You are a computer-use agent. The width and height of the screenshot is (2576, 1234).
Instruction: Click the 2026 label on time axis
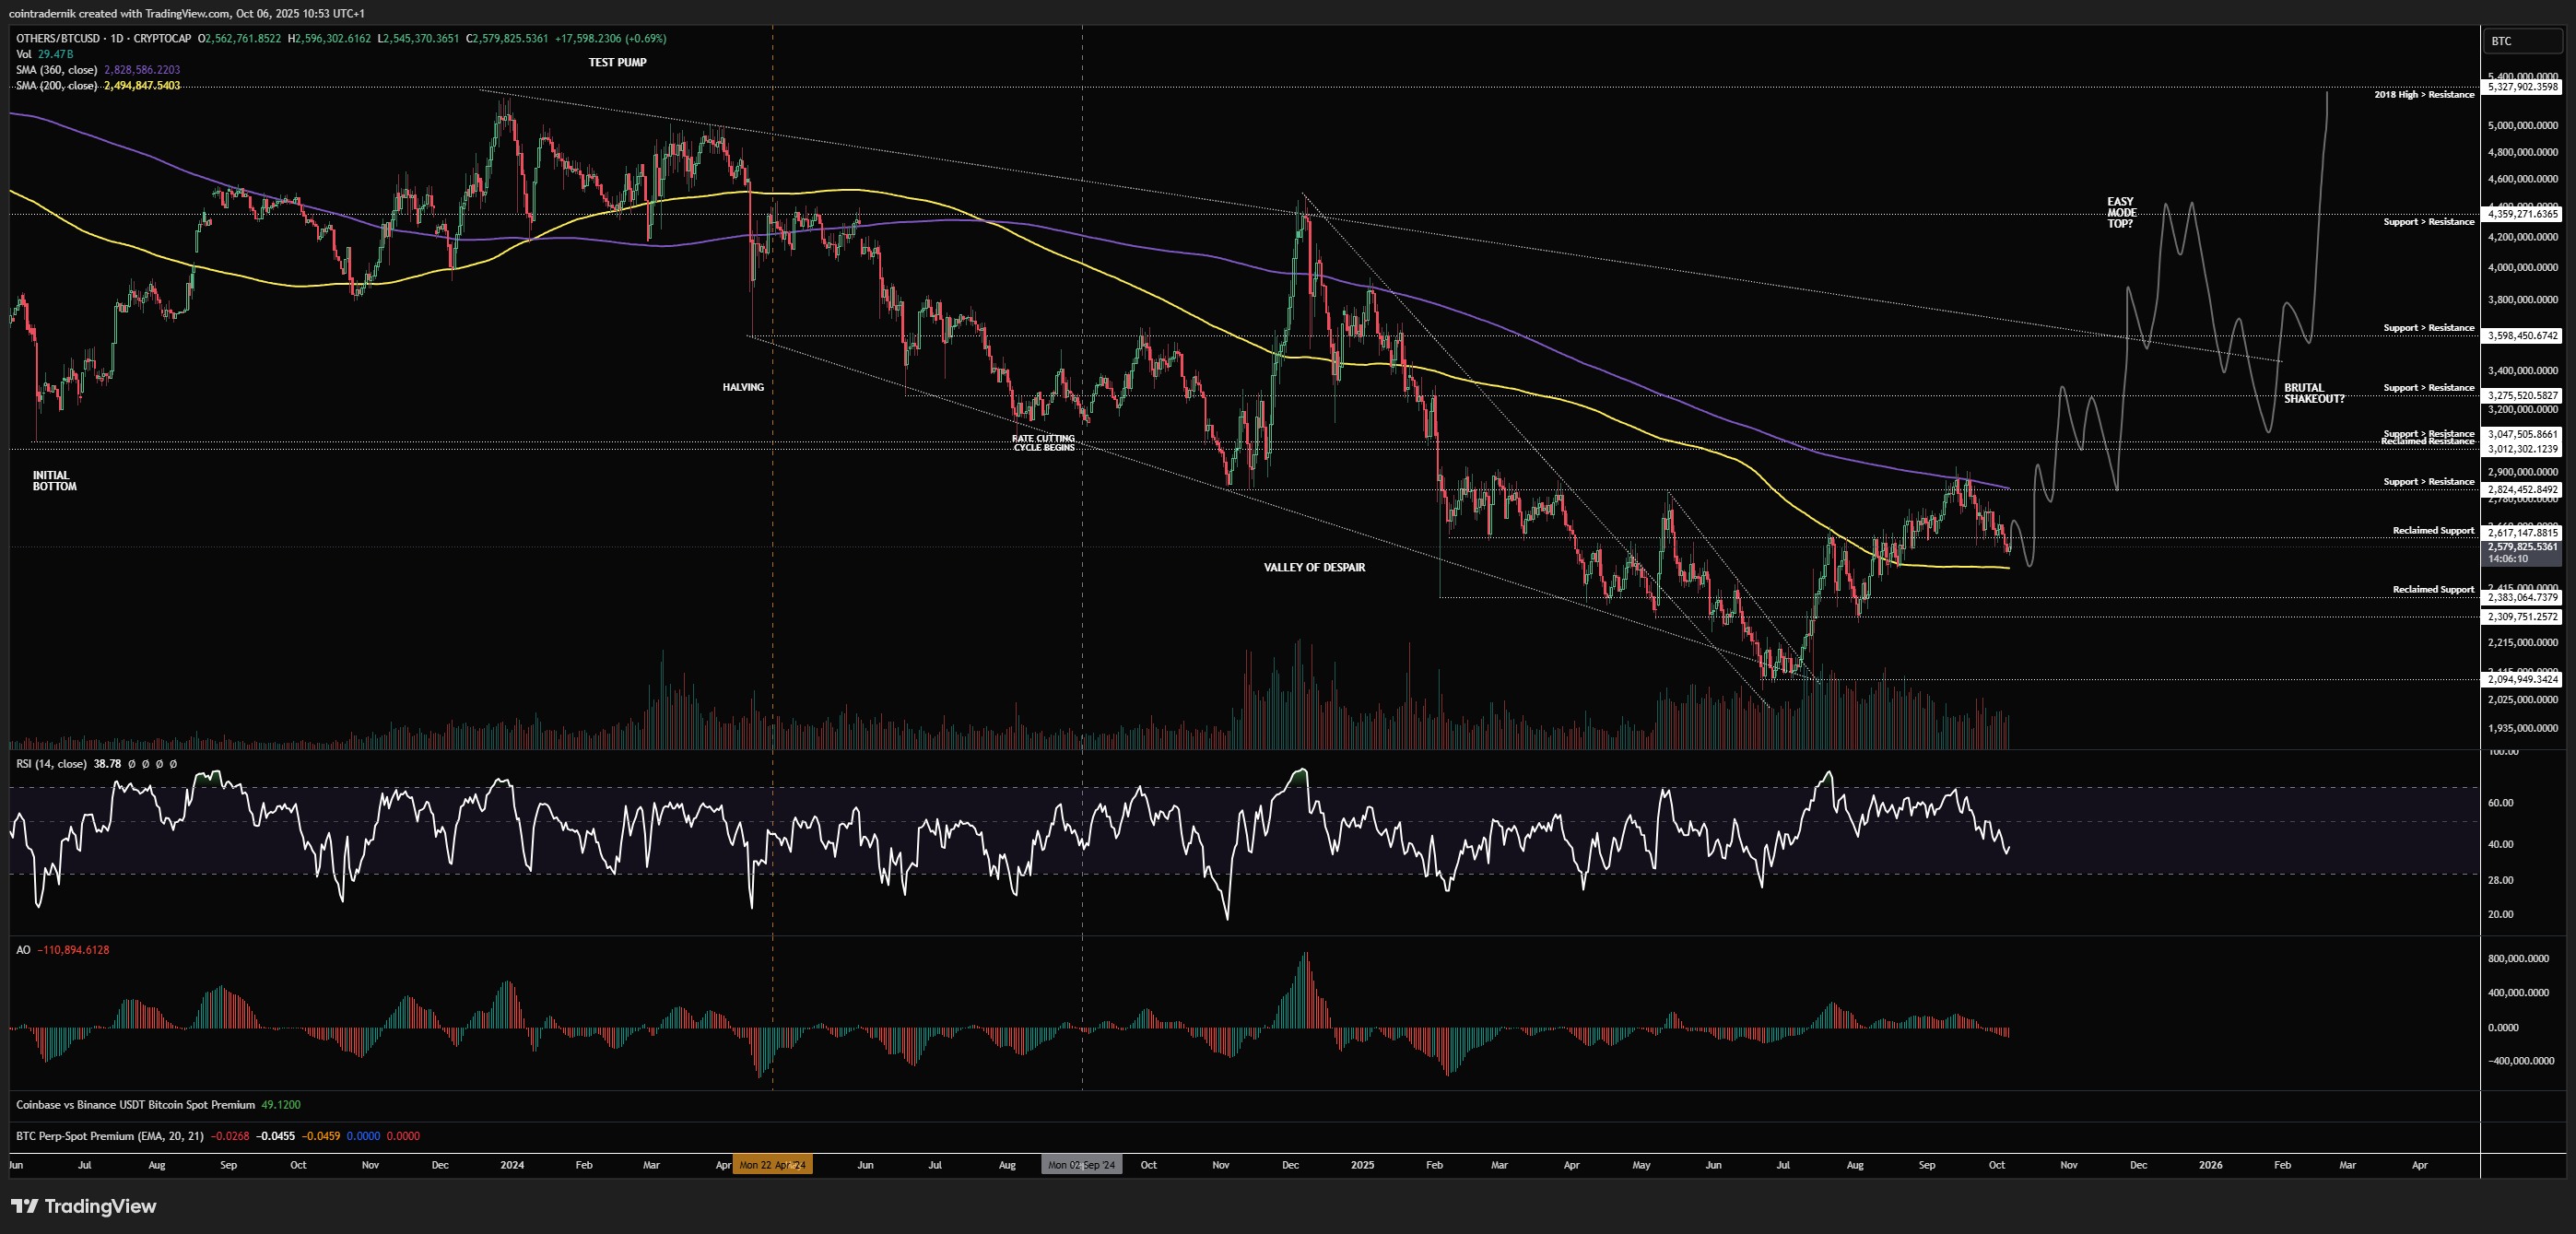pos(2210,1165)
